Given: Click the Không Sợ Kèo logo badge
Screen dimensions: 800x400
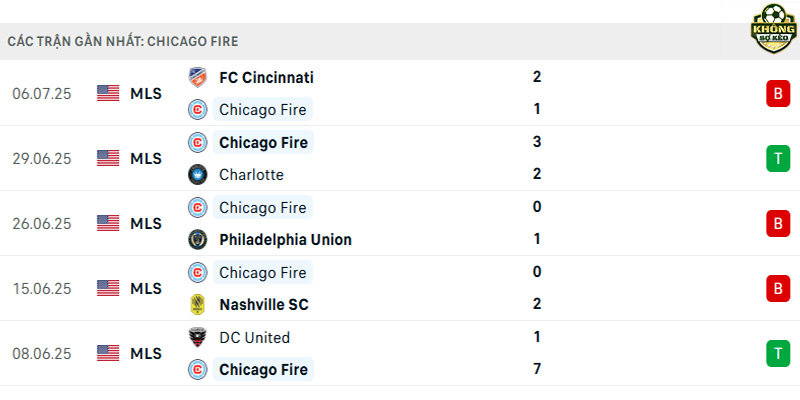Looking at the screenshot, I should click(x=774, y=29).
